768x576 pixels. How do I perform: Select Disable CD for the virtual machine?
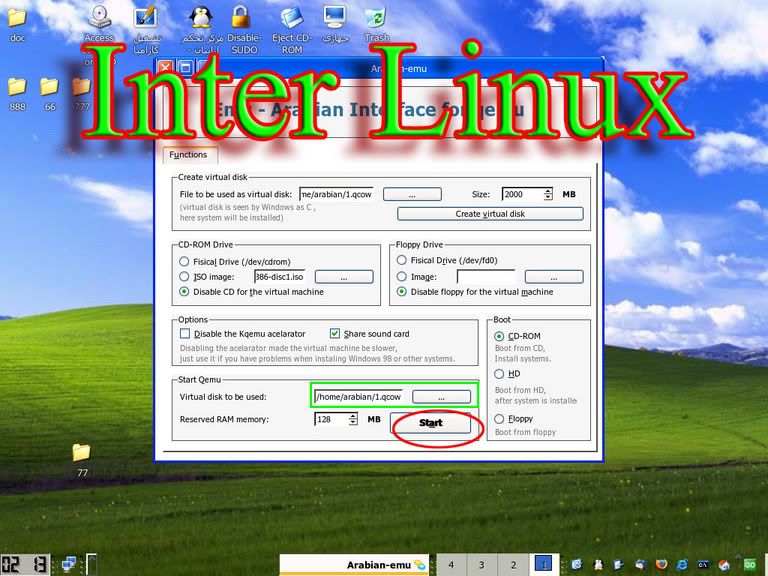coord(184,291)
